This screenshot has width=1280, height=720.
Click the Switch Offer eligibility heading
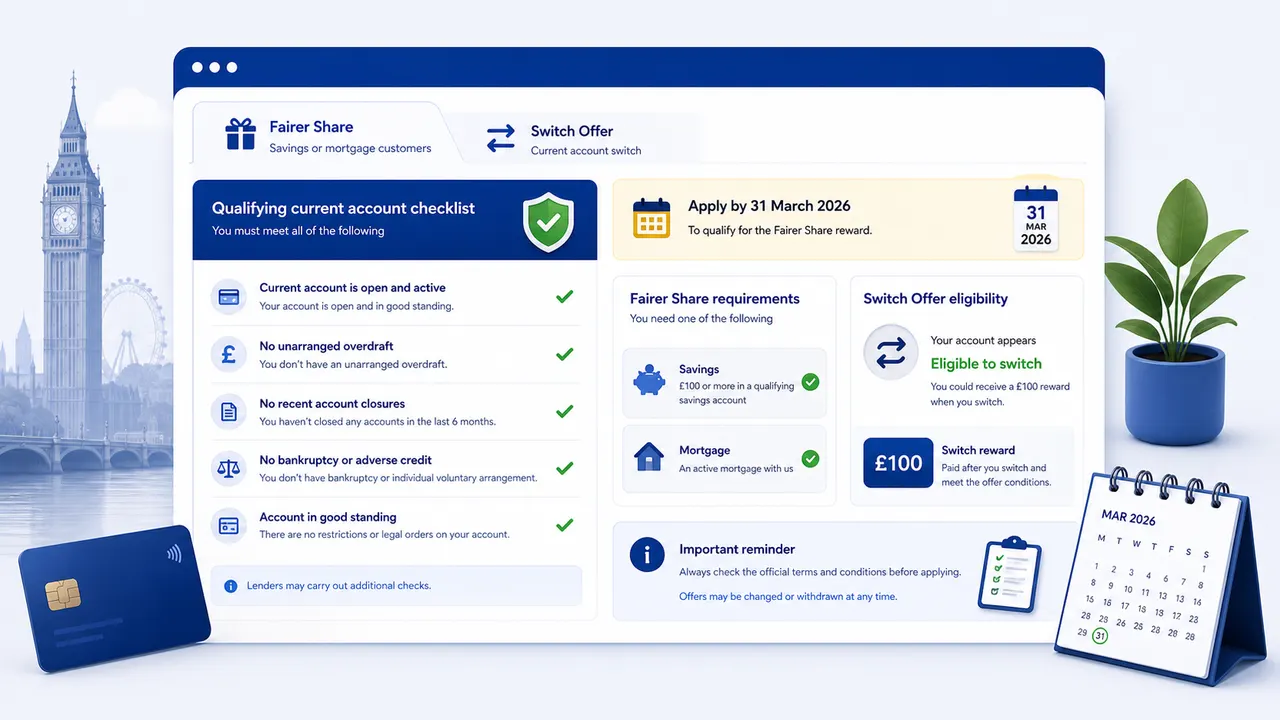point(936,299)
